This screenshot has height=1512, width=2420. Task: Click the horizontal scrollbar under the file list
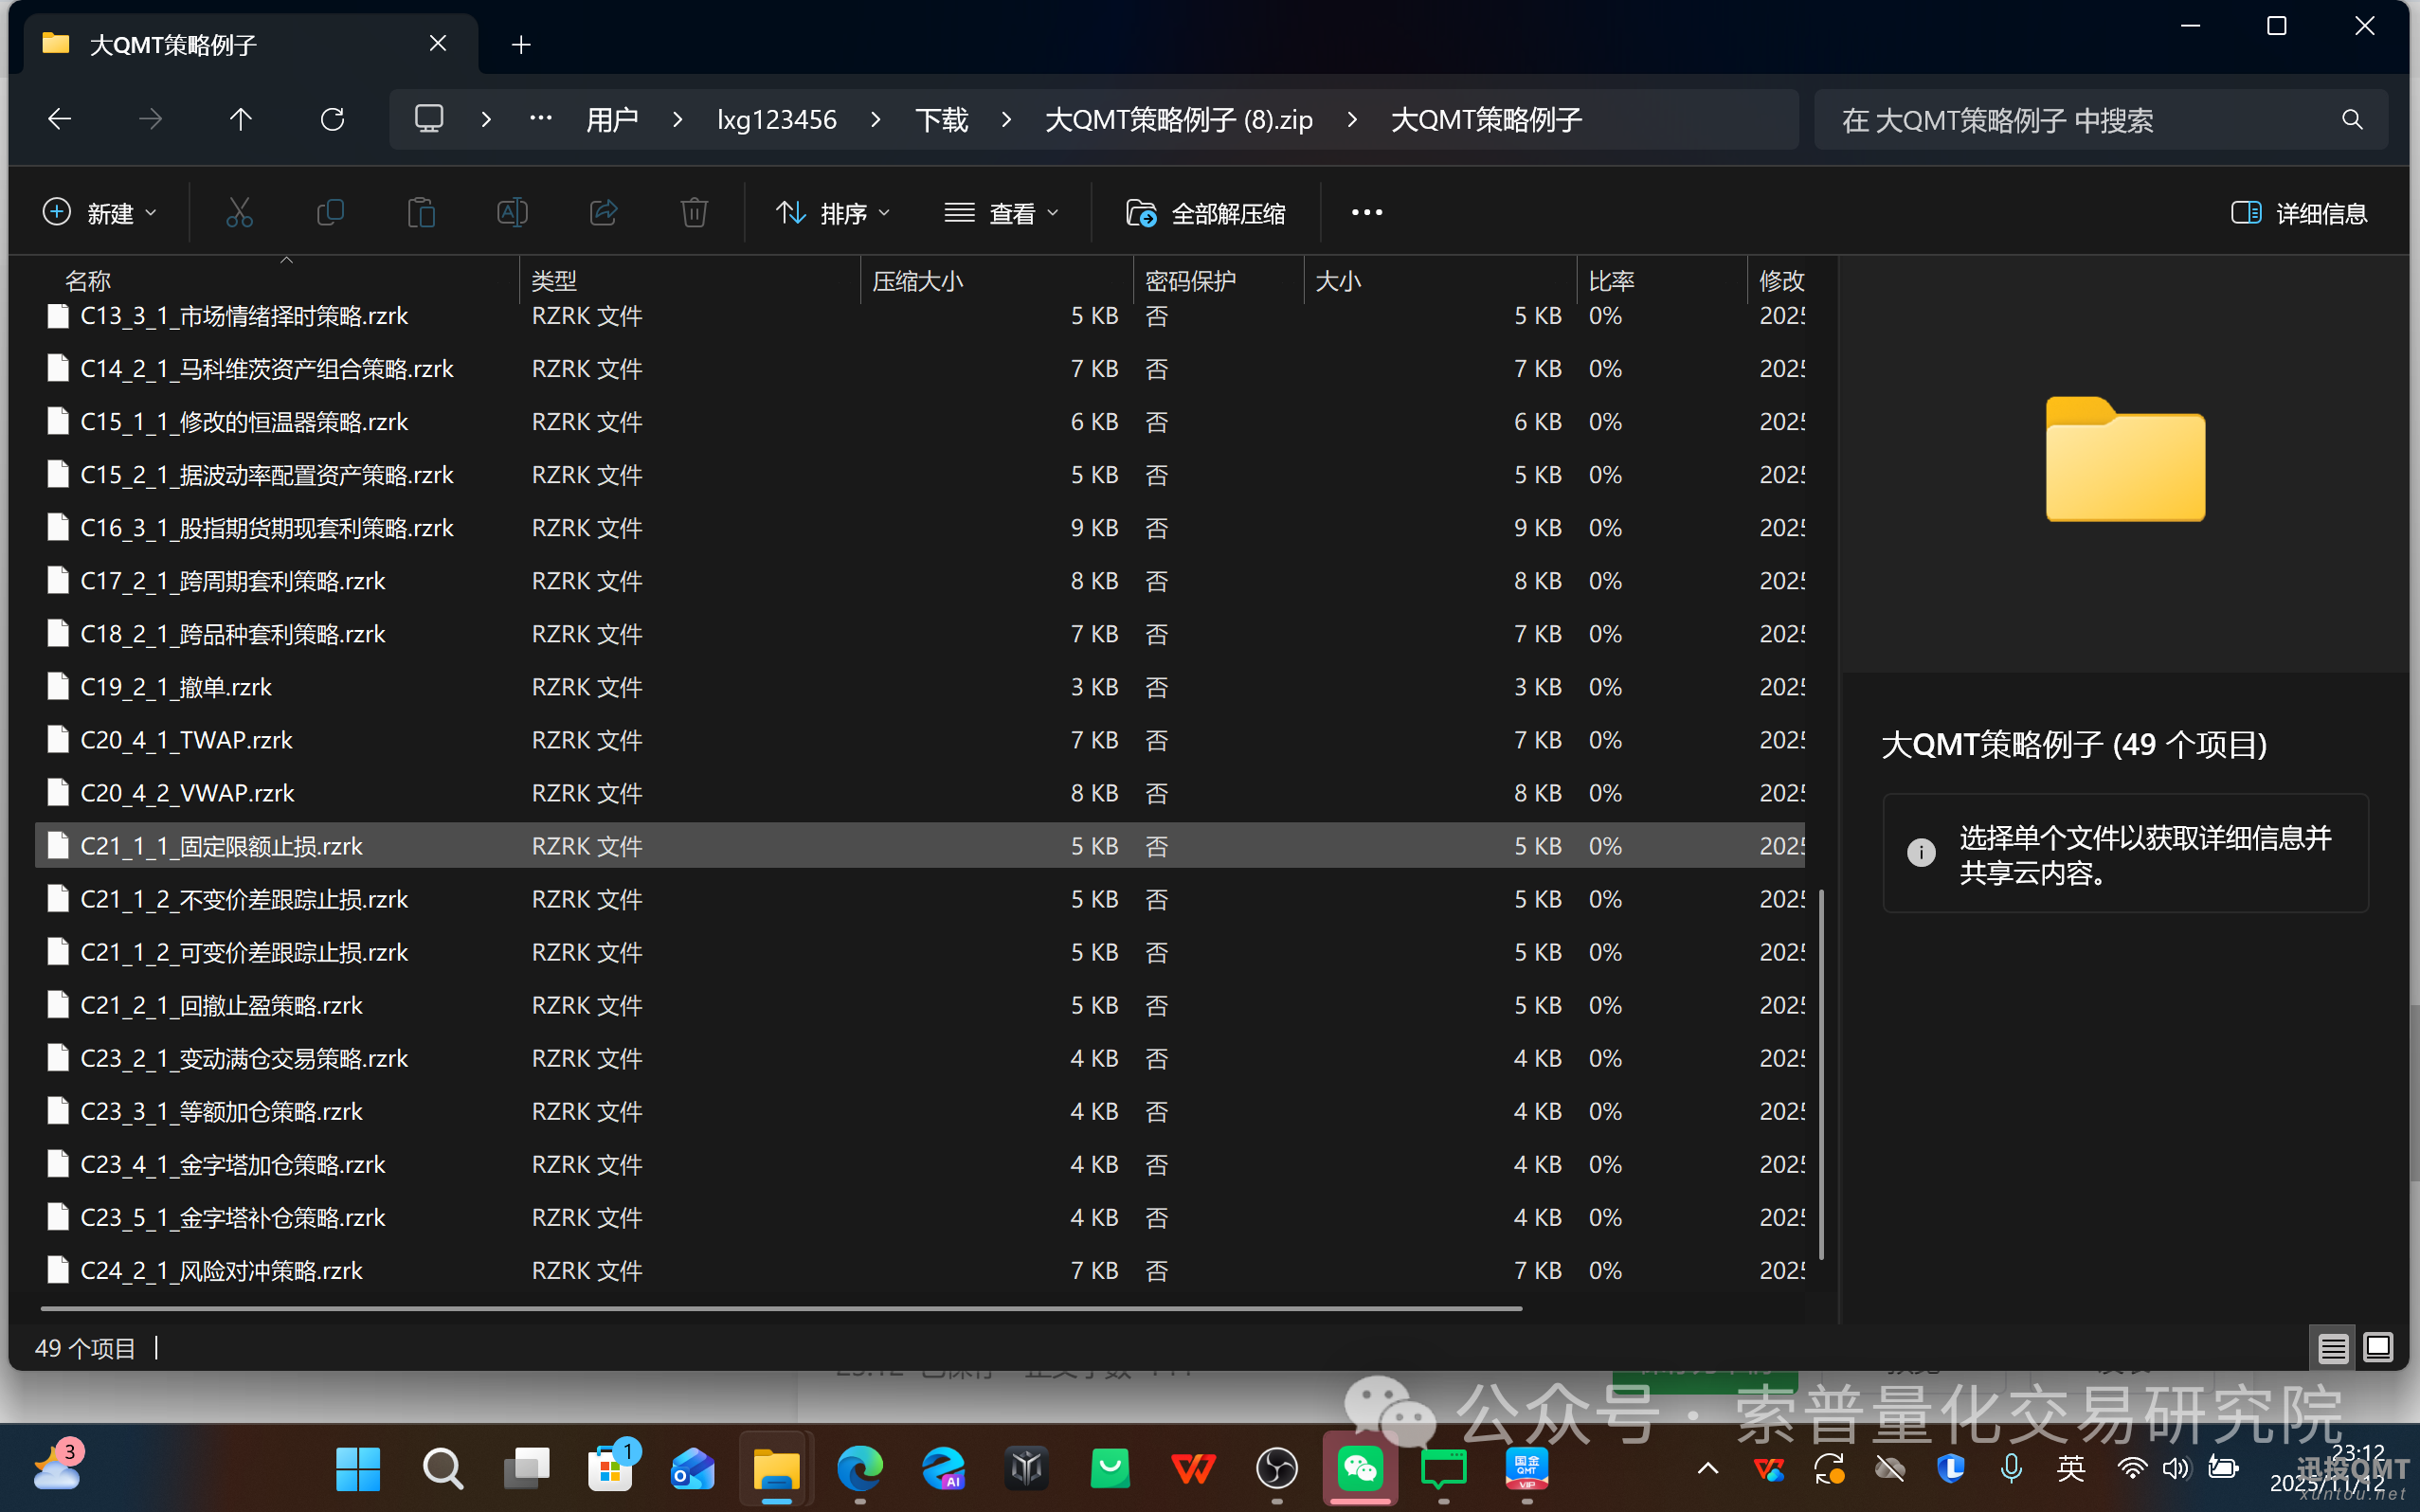click(x=780, y=1308)
